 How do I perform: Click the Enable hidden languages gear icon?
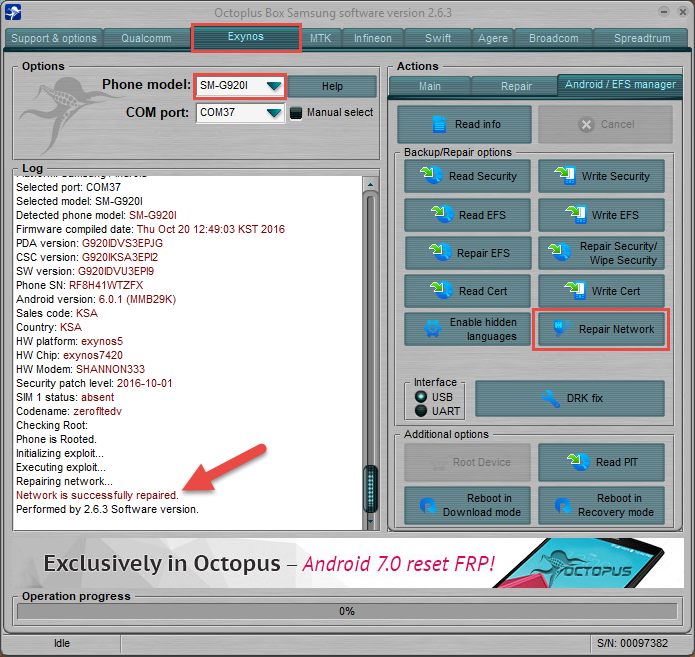point(433,328)
